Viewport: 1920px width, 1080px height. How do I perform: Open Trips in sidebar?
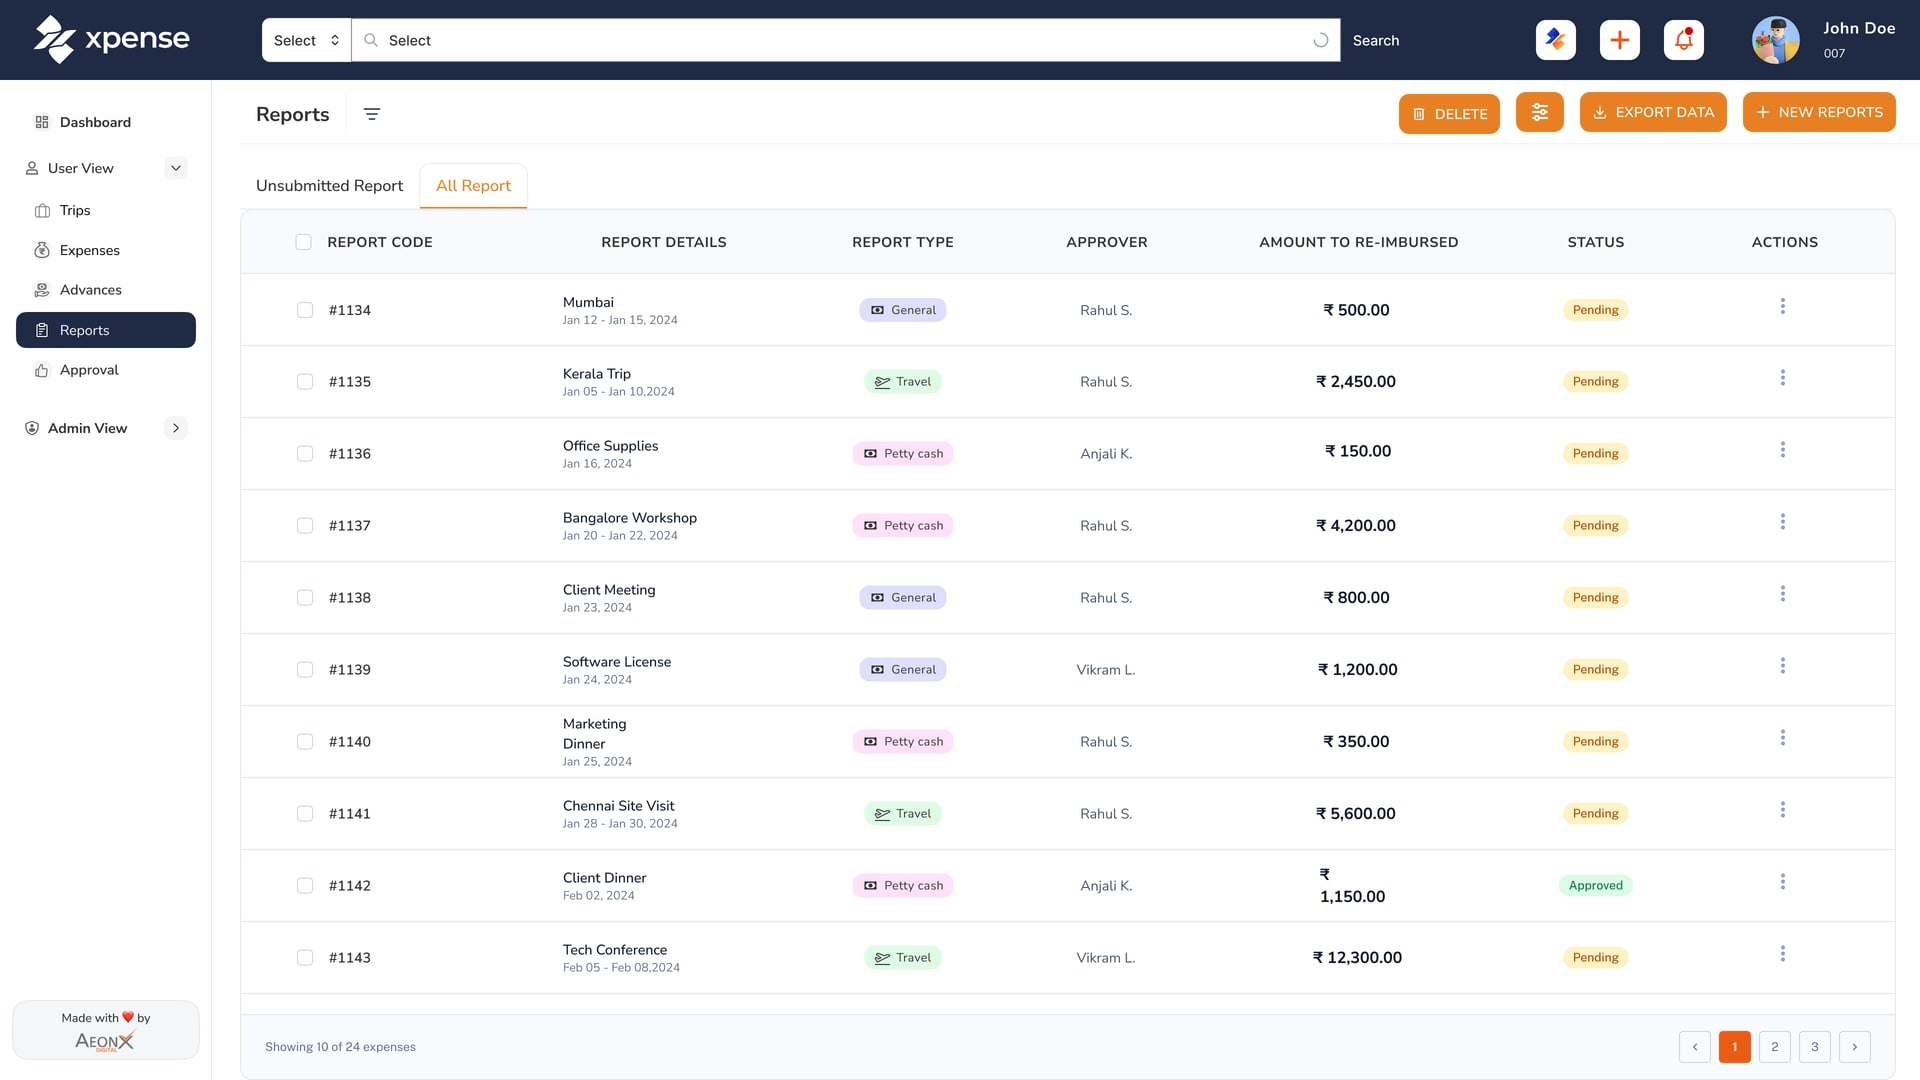pos(106,210)
